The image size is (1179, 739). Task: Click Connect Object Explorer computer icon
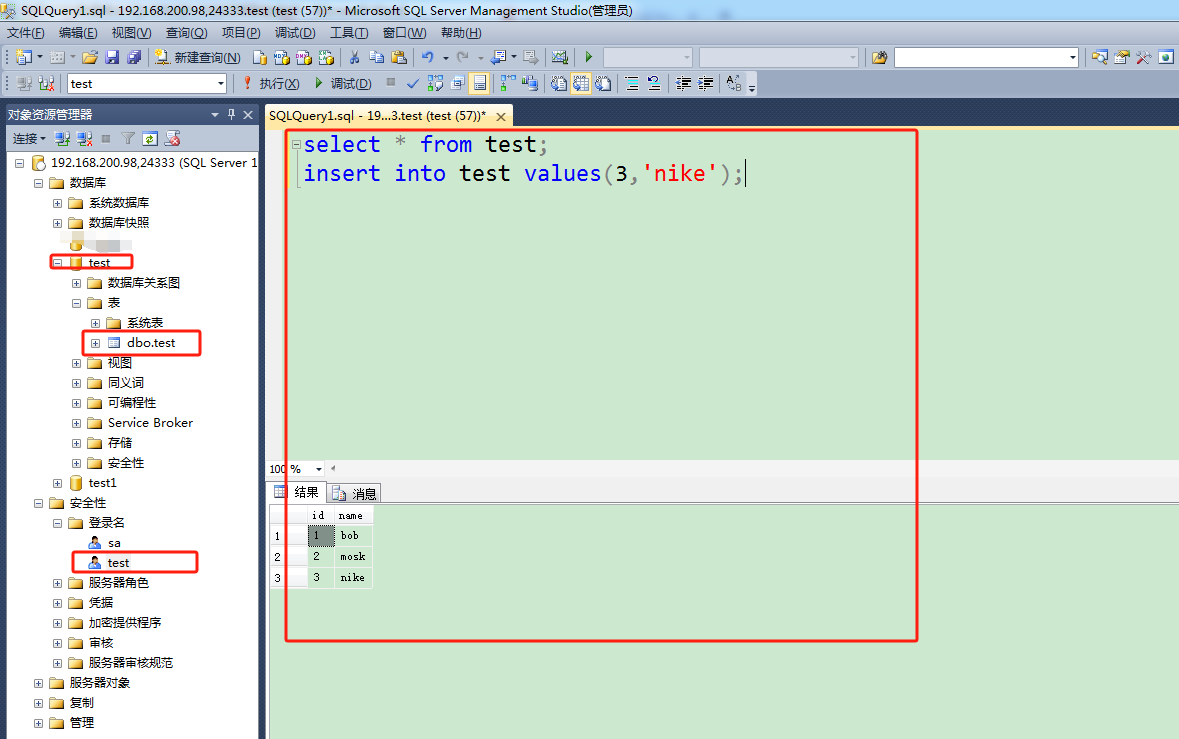tap(62, 138)
